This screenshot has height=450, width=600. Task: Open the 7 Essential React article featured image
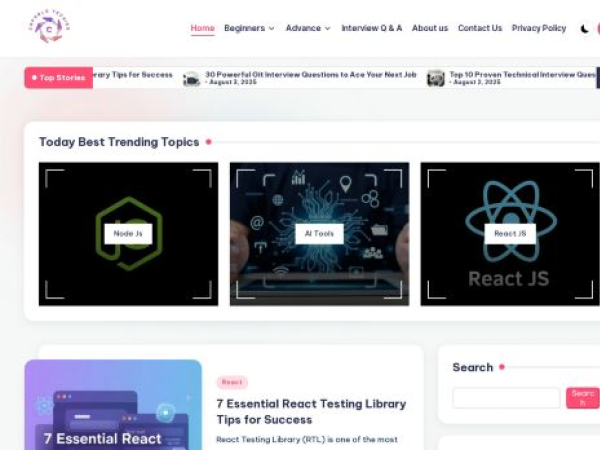pos(113,405)
